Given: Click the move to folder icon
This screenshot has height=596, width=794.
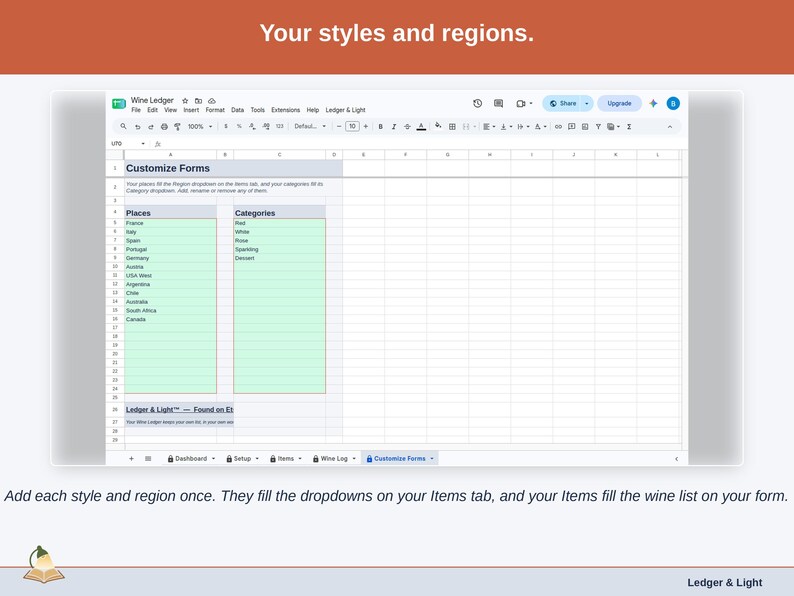Looking at the screenshot, I should (198, 101).
